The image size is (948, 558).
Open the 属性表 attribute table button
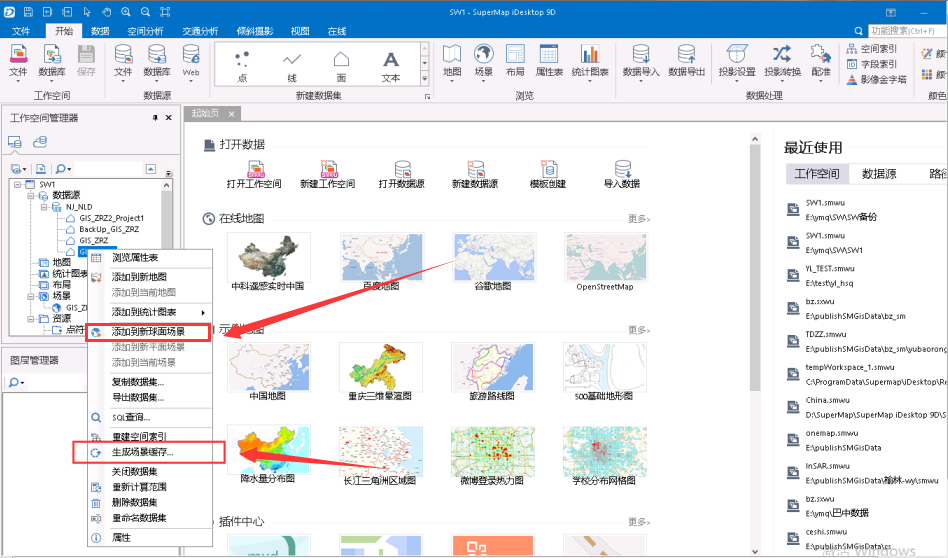pyautogui.click(x=549, y=62)
